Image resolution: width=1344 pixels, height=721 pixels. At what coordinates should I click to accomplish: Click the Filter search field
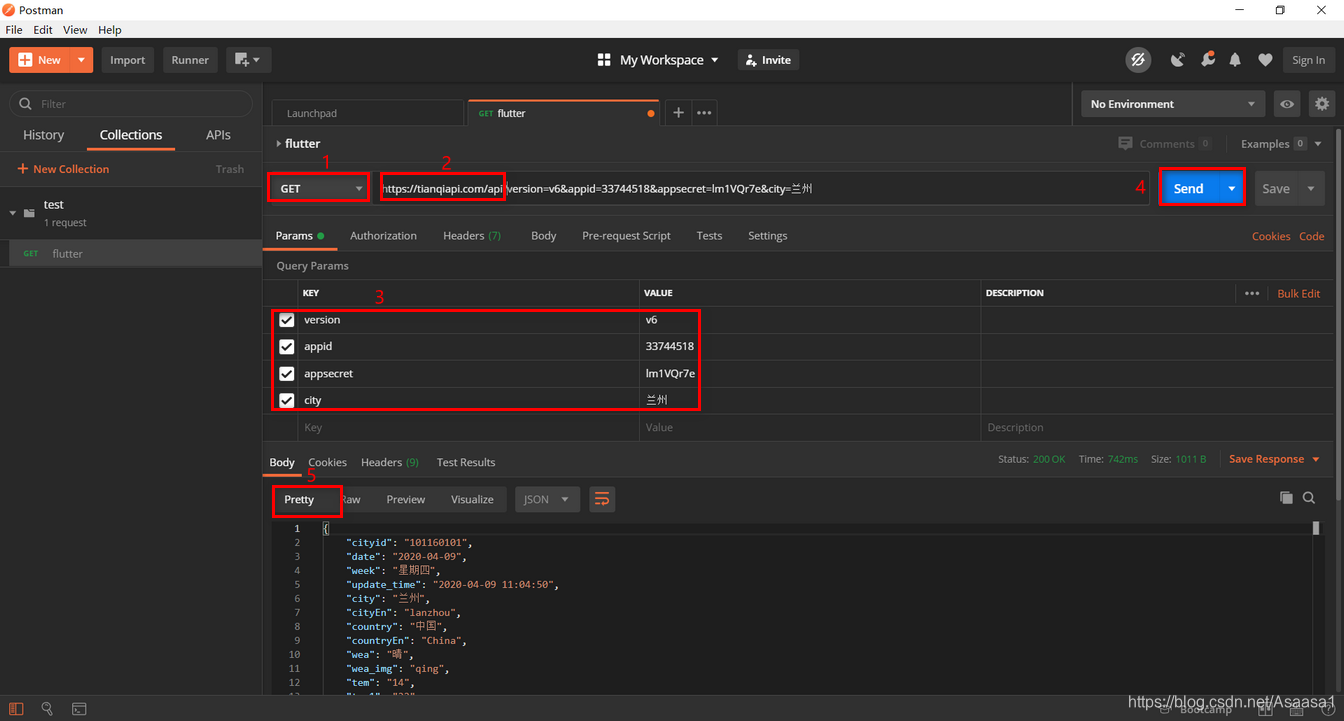click(x=131, y=104)
